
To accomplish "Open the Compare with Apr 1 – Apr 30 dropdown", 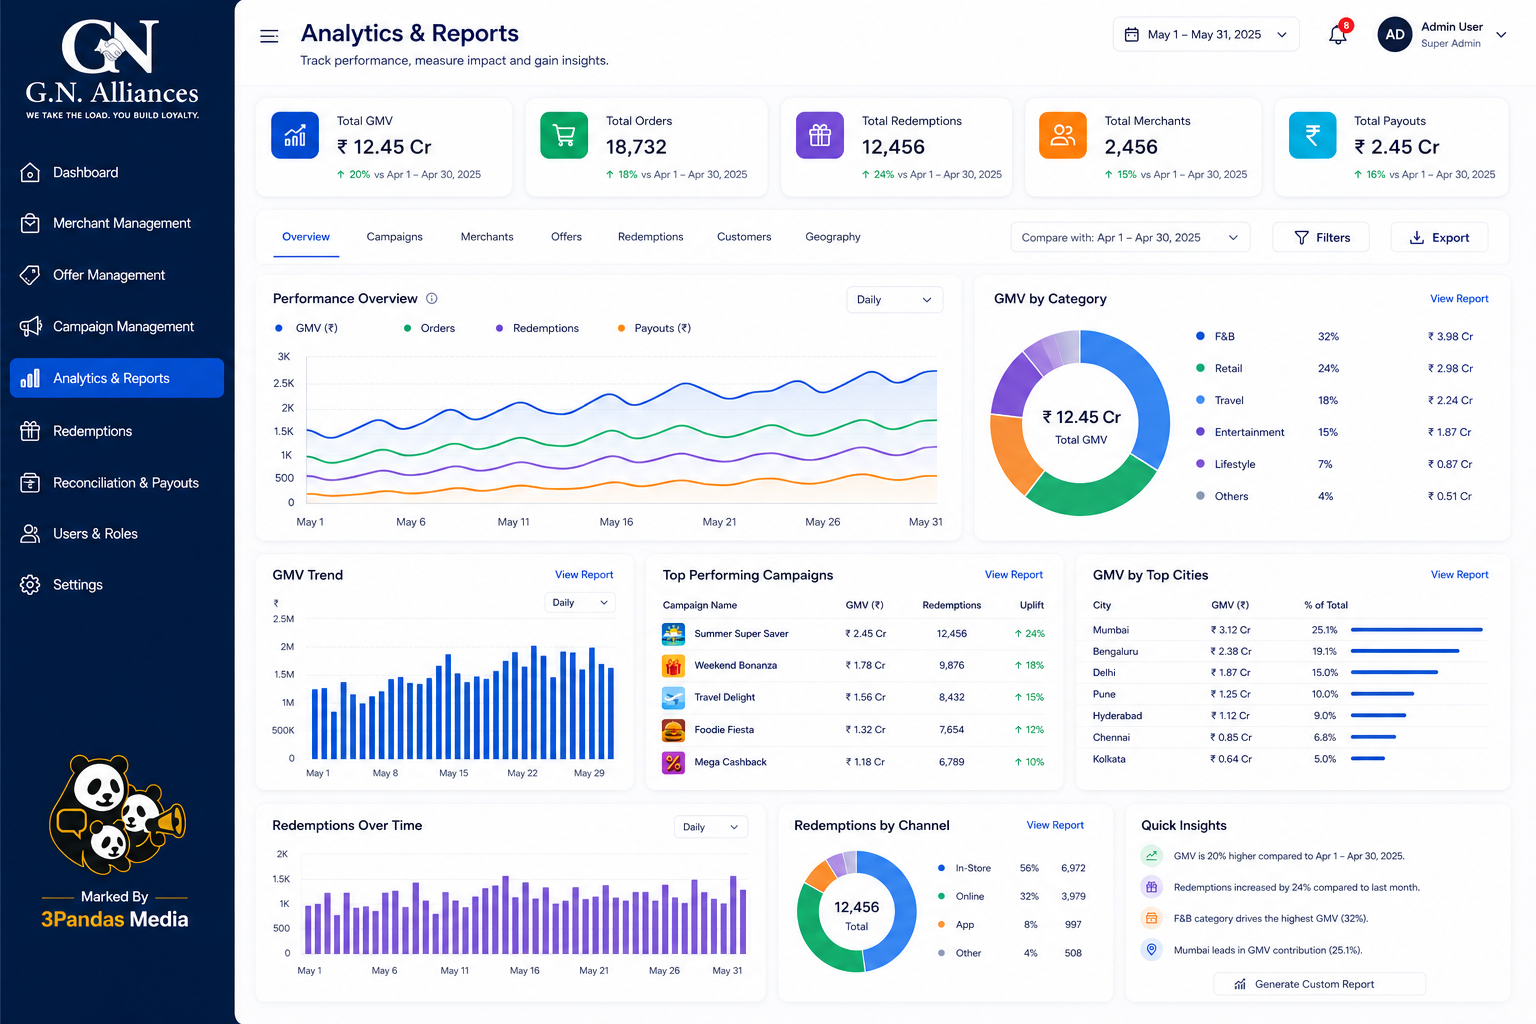I will (x=1130, y=237).
